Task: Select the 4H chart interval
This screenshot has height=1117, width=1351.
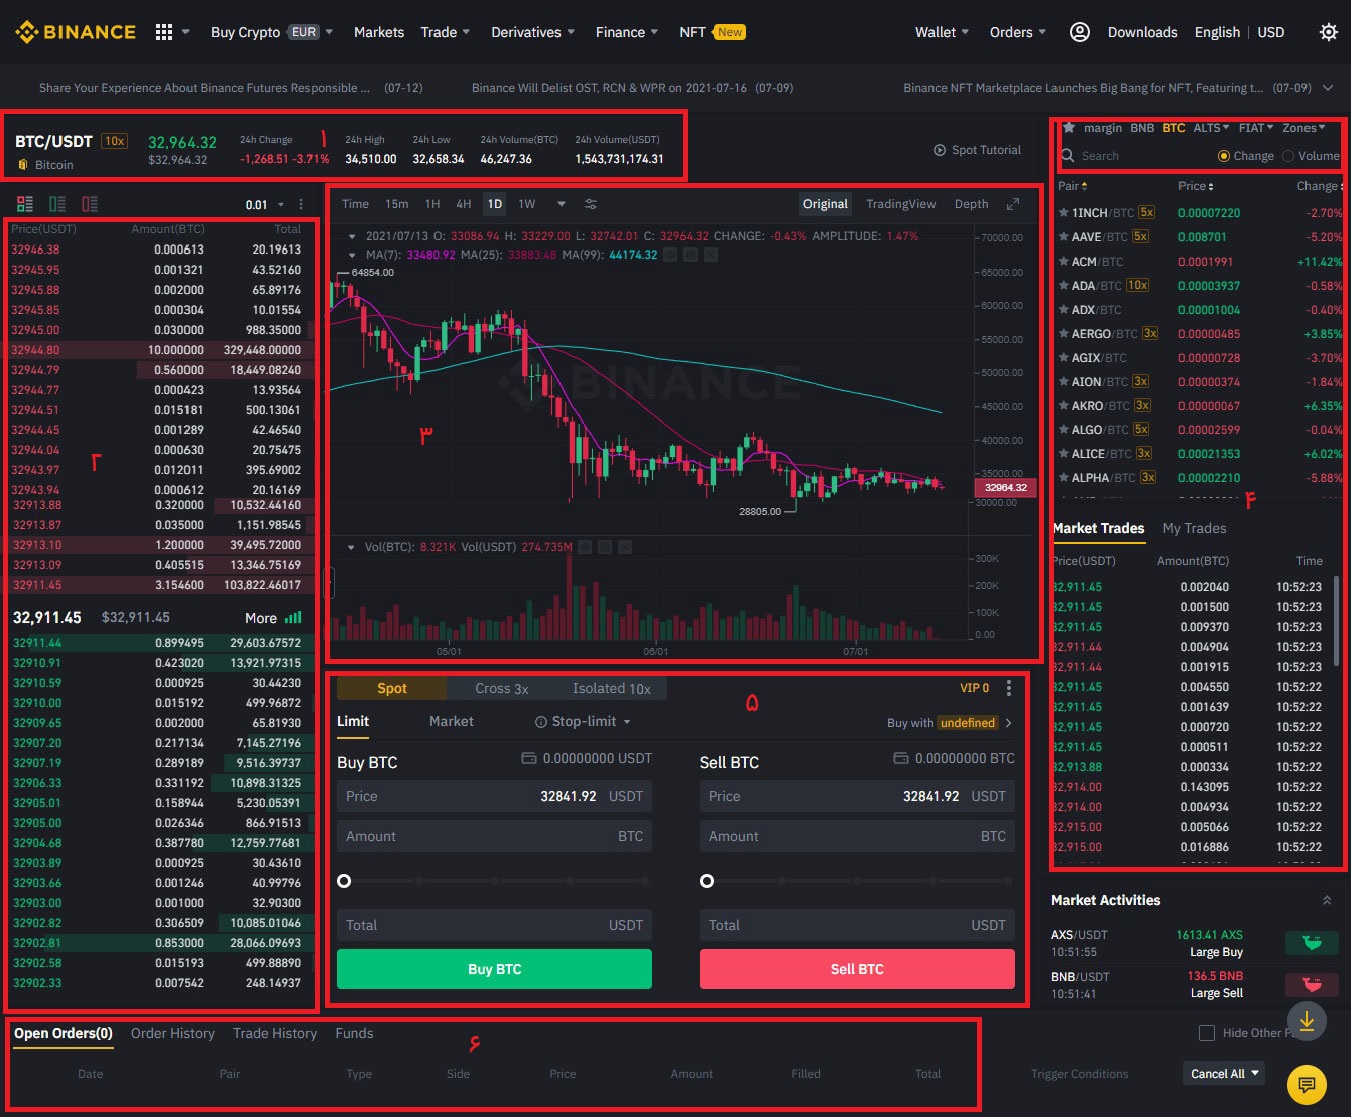Action: [x=464, y=204]
